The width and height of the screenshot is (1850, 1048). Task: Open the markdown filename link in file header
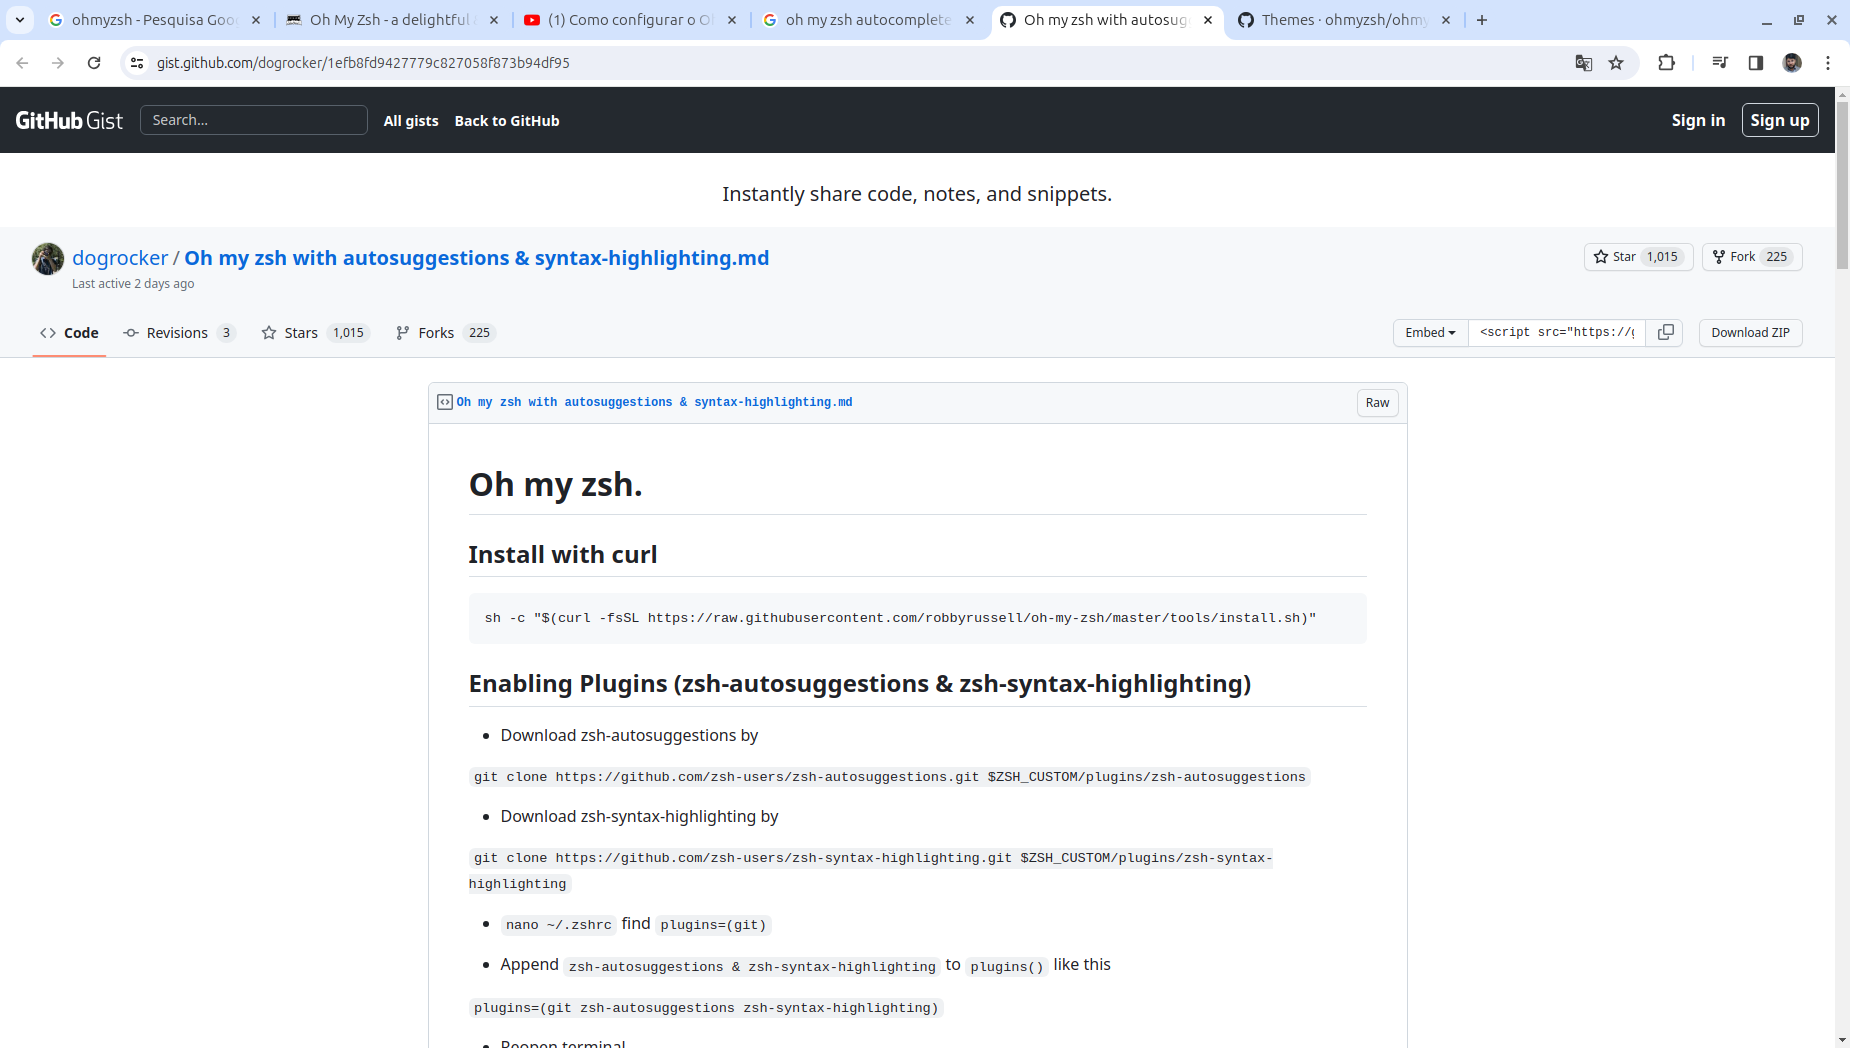655,402
